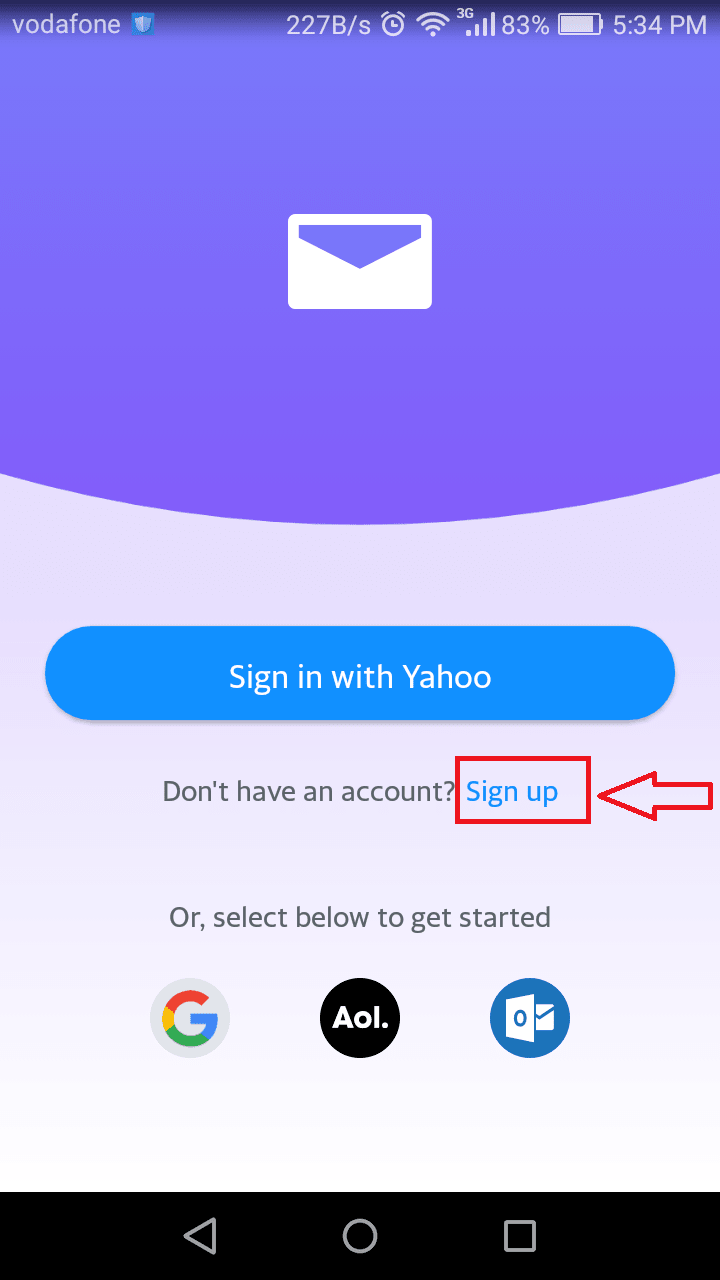Click the red arrow annotation
This screenshot has height=1280, width=720.
(x=655, y=796)
